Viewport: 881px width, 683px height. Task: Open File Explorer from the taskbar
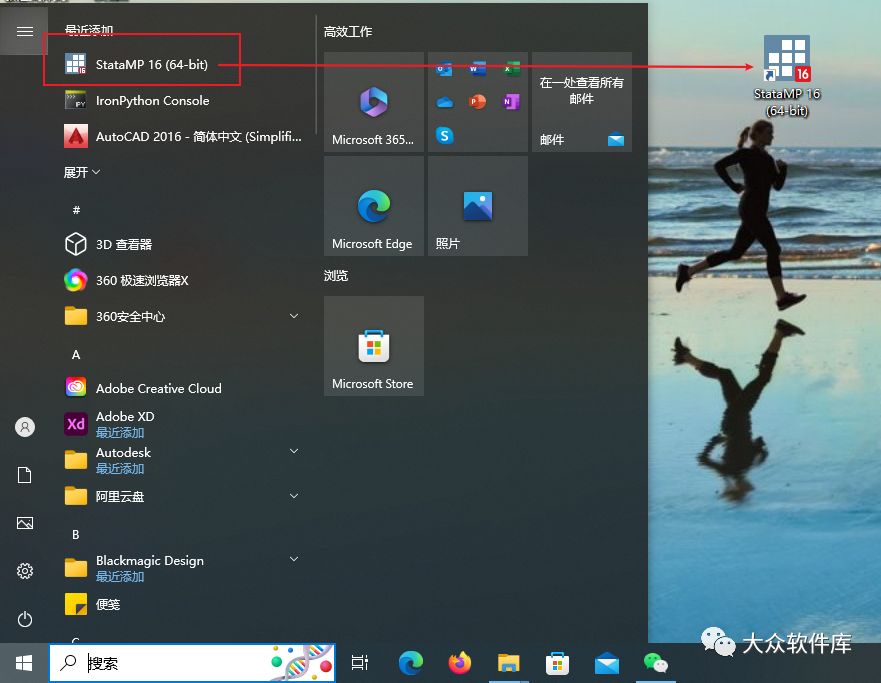point(508,663)
